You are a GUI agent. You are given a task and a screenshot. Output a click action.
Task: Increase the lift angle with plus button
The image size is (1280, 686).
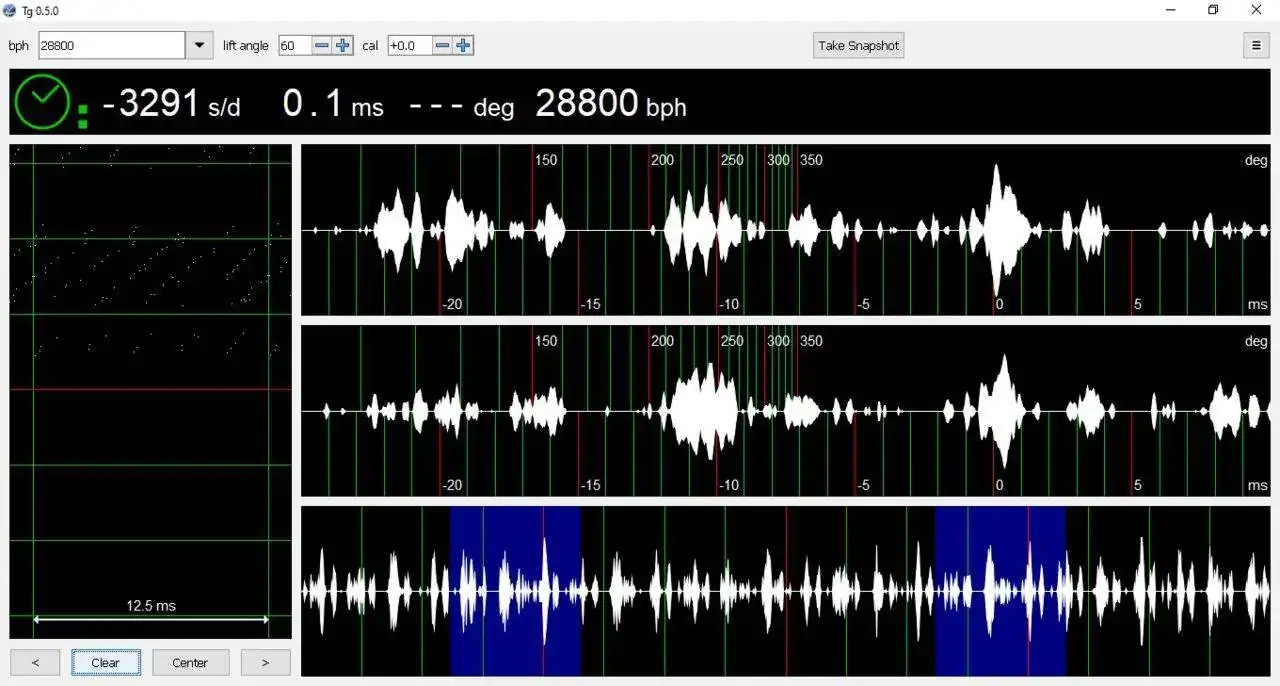(343, 45)
